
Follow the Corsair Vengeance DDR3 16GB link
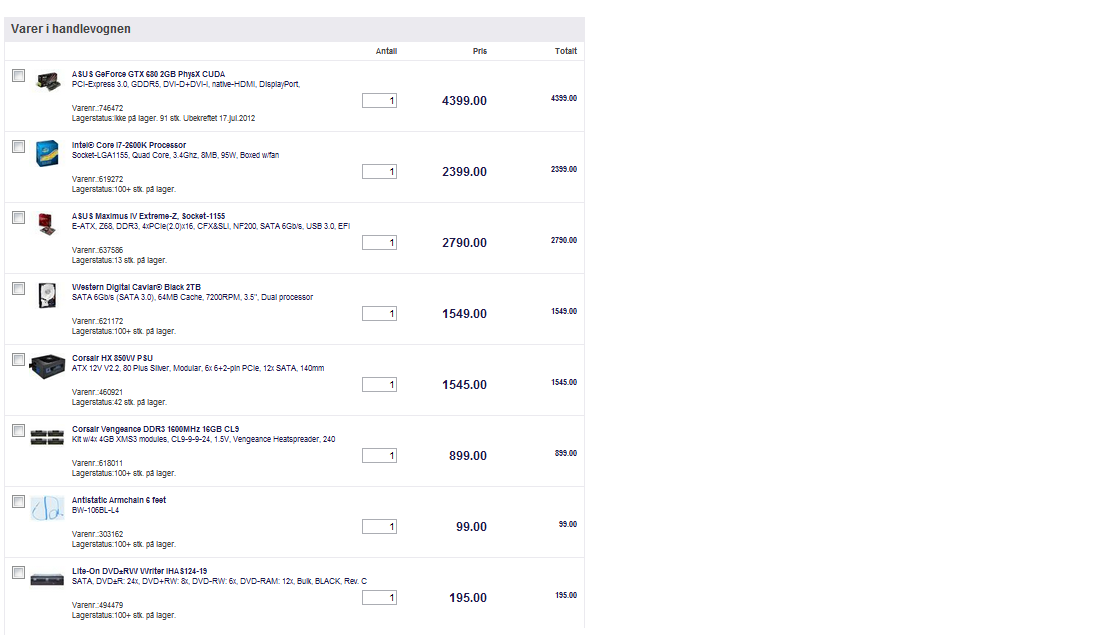tap(155, 429)
